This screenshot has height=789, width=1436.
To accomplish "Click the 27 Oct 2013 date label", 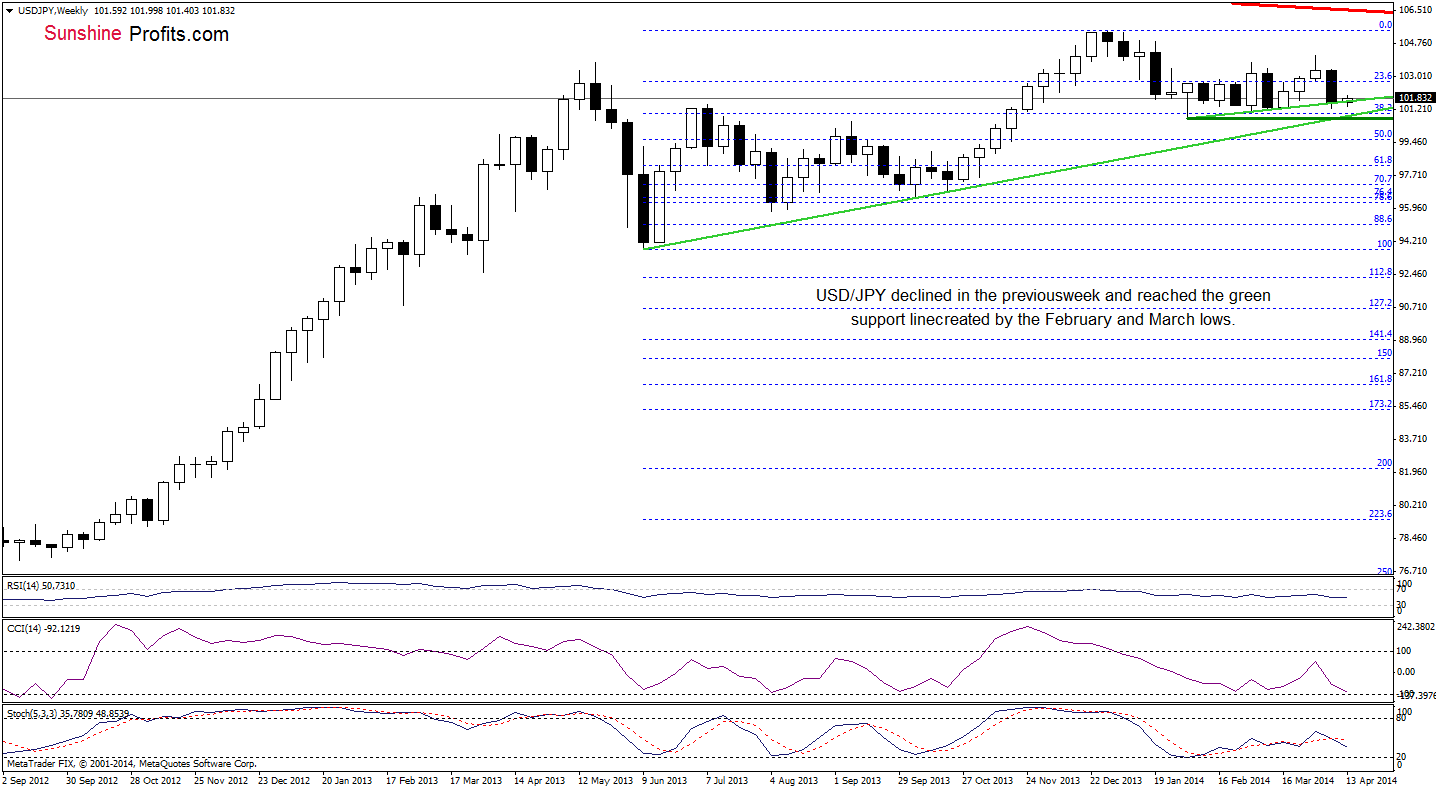I will pos(987,780).
